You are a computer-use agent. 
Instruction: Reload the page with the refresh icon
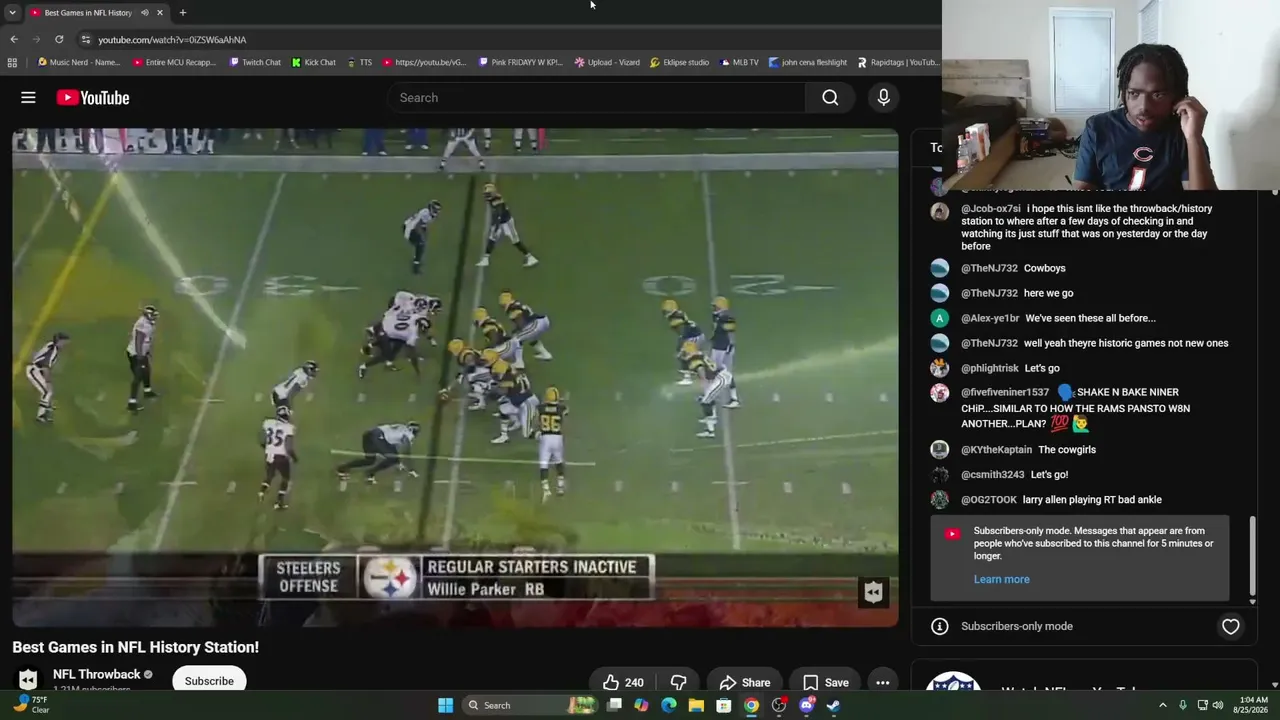point(59,39)
